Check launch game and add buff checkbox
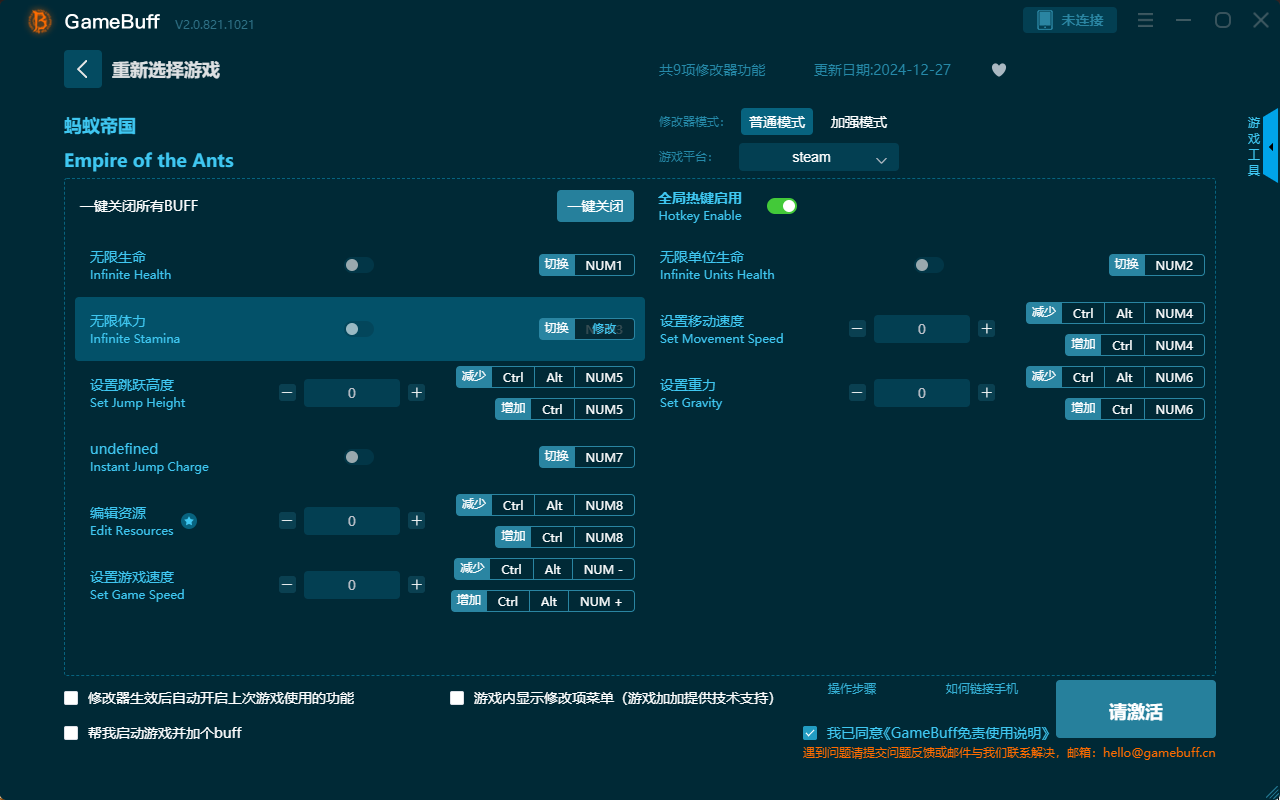 coord(71,733)
